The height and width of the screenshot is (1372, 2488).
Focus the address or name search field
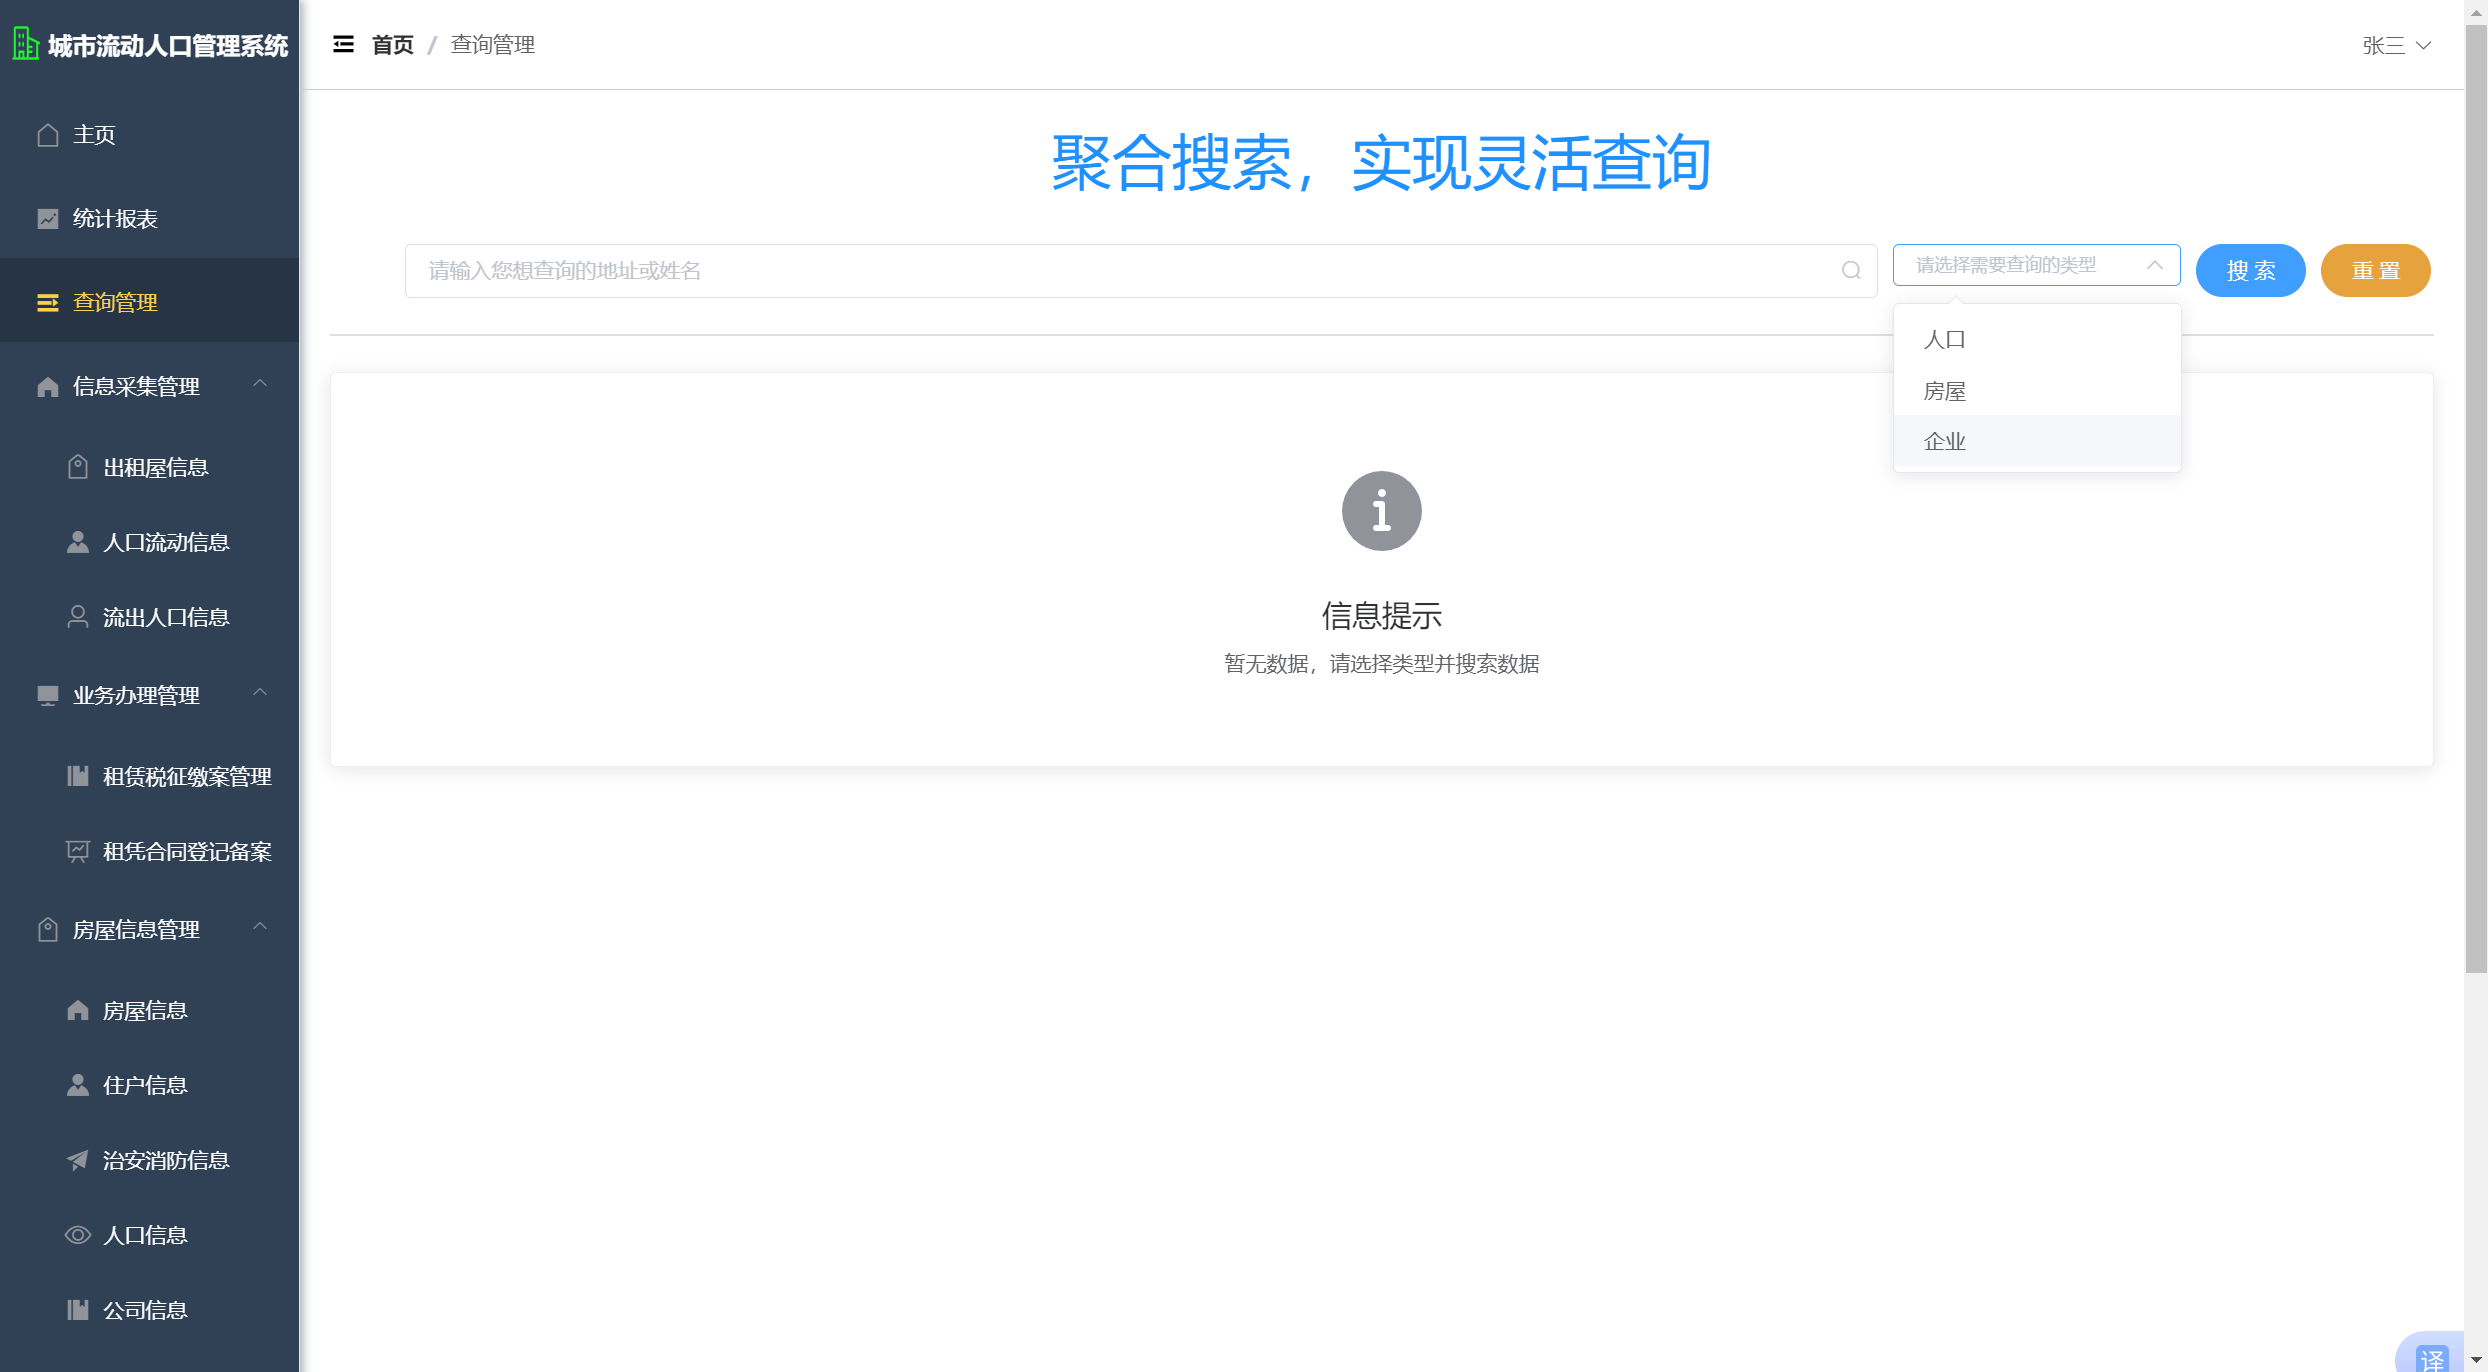pos(1140,271)
